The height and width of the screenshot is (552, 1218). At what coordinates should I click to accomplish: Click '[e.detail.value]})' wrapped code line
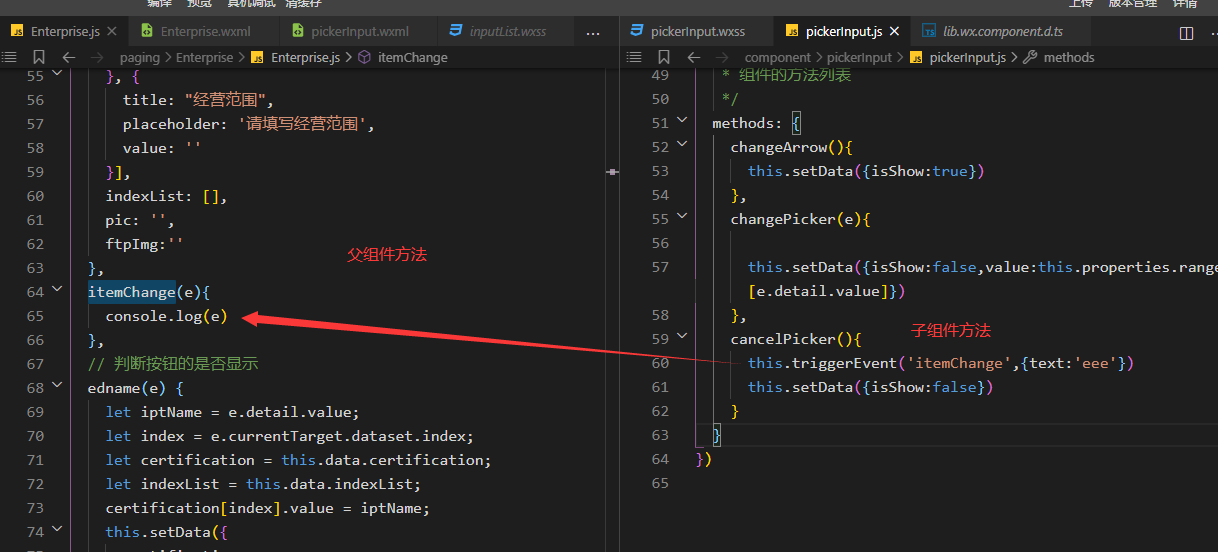pyautogui.click(x=826, y=291)
